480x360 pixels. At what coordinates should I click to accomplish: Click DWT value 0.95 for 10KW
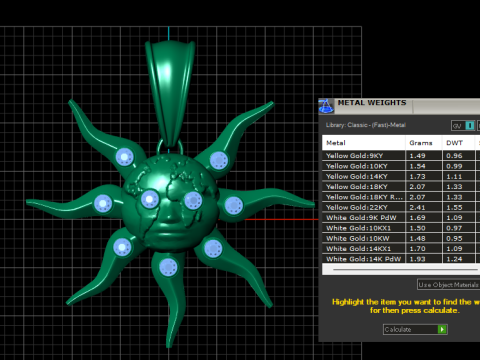pos(454,238)
